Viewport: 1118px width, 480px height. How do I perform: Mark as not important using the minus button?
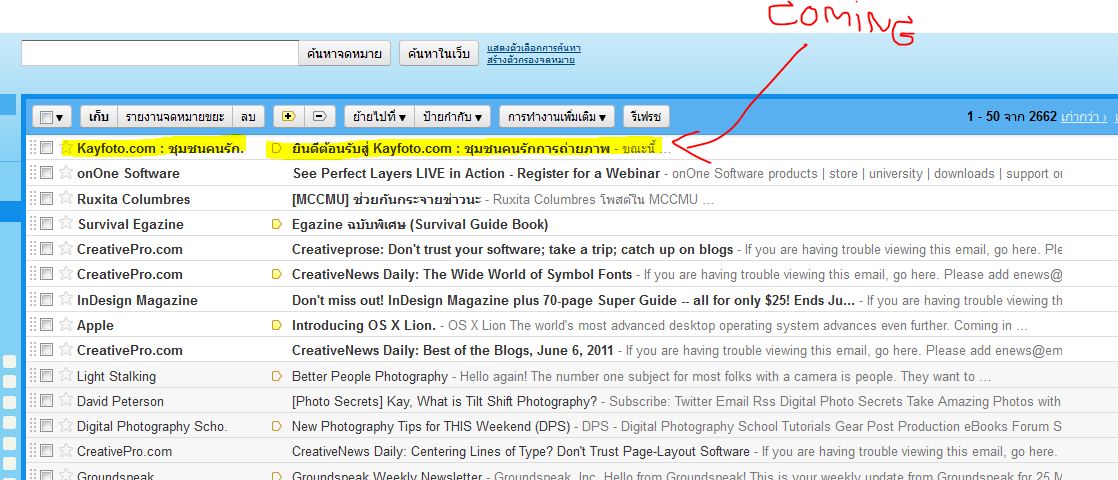coord(320,116)
